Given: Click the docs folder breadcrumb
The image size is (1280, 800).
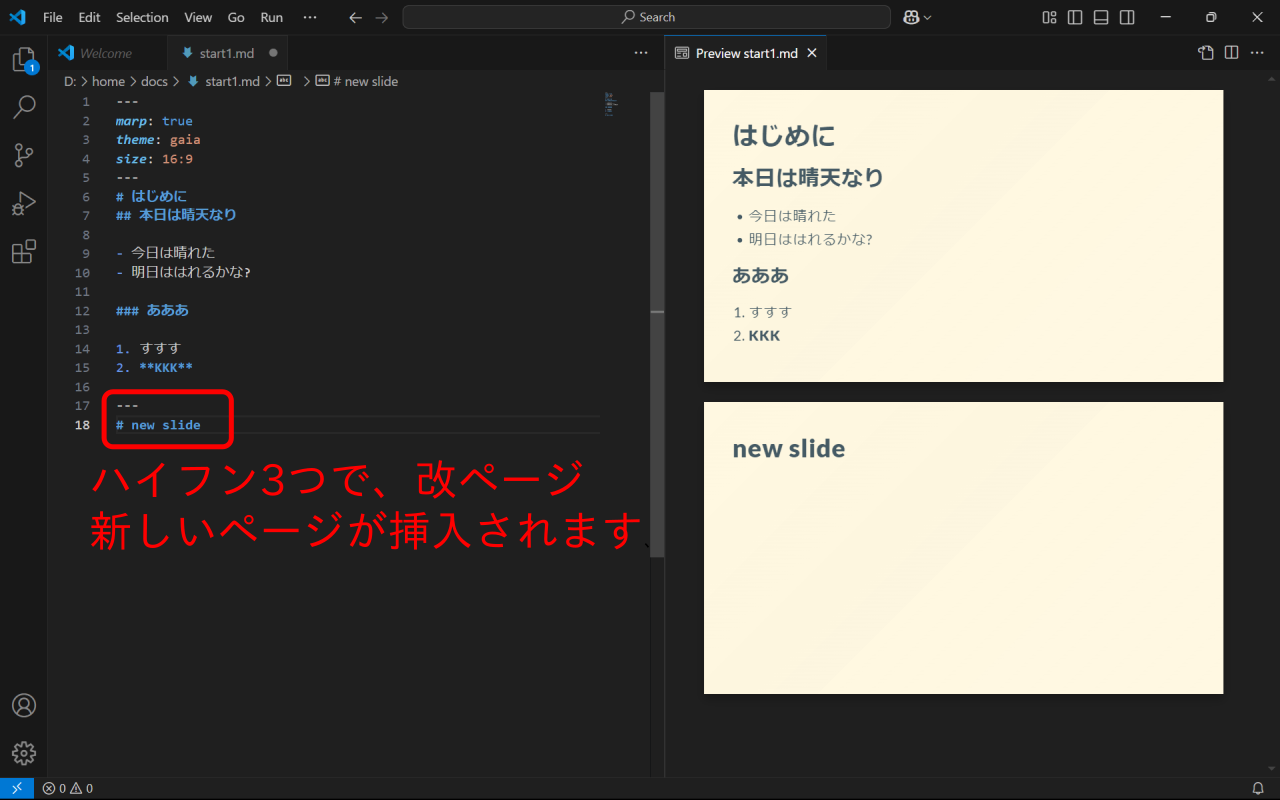Looking at the screenshot, I should (154, 81).
